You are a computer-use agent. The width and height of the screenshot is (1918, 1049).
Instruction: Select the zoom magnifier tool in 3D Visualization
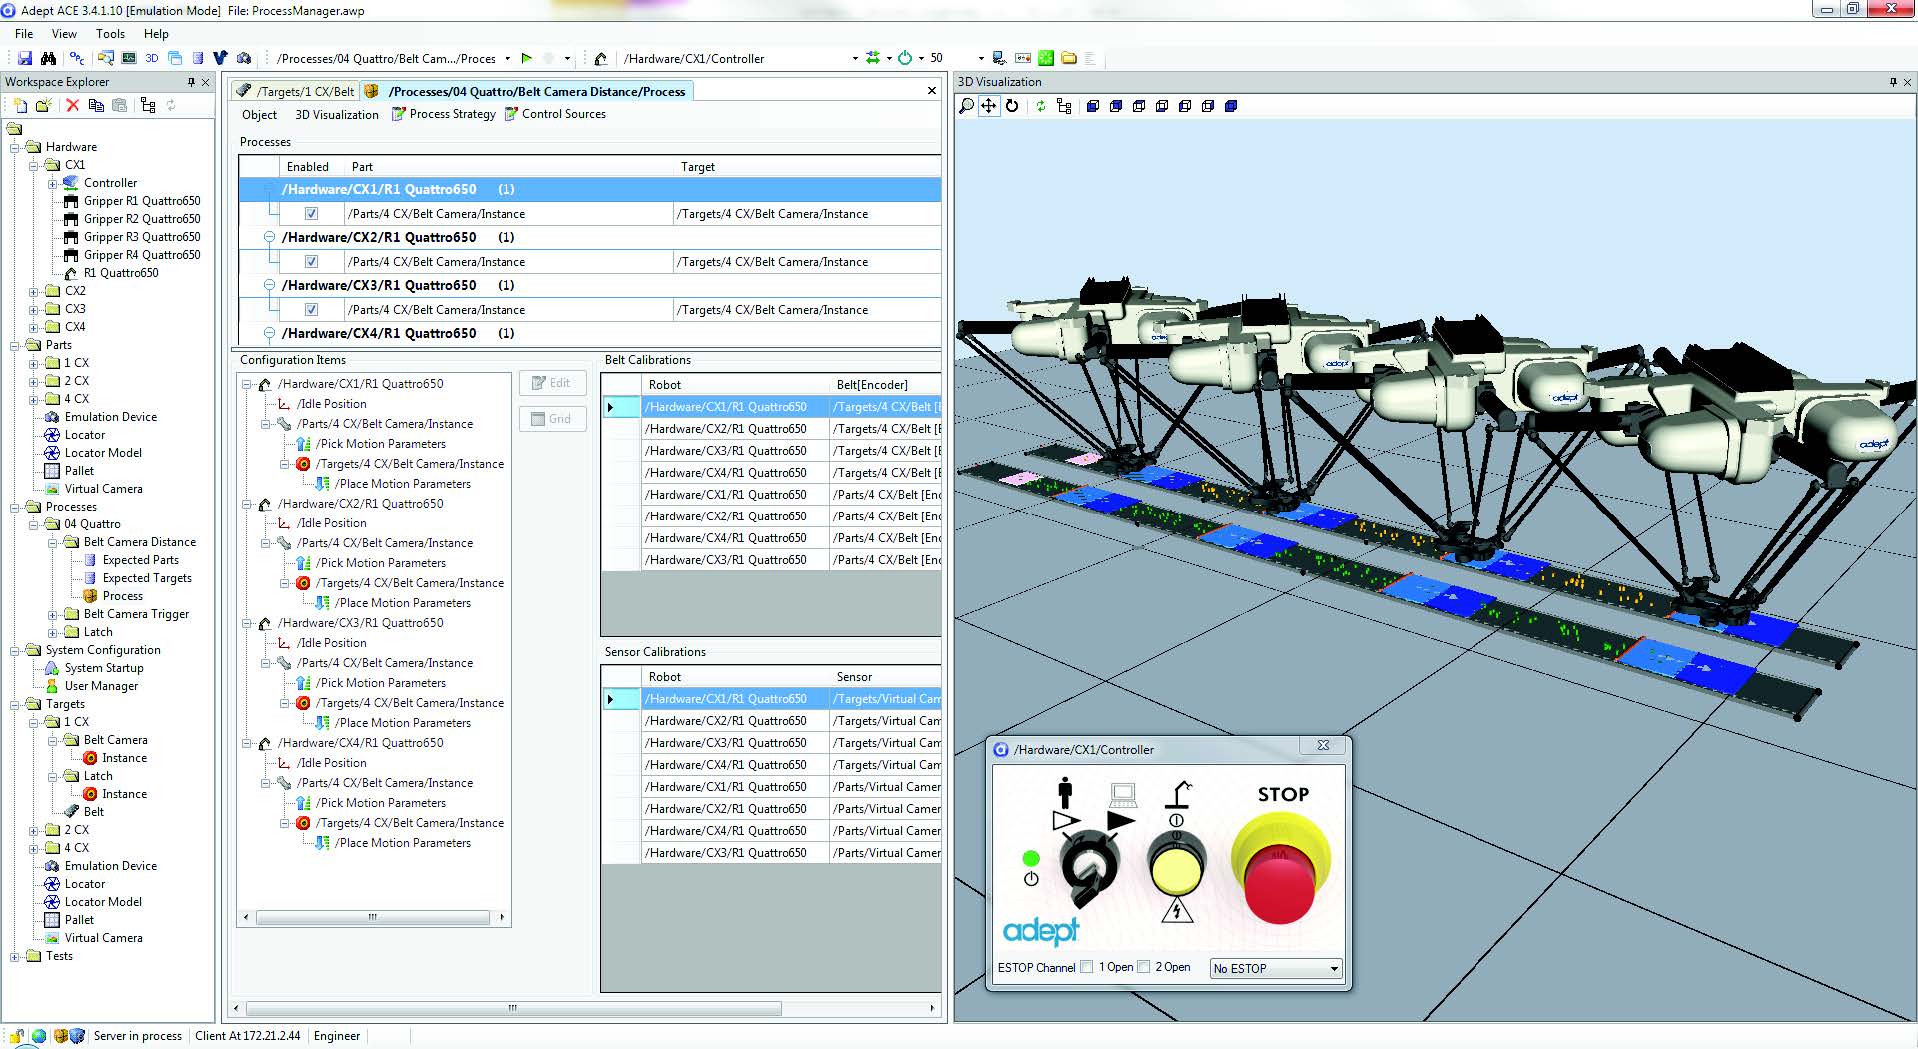click(966, 106)
